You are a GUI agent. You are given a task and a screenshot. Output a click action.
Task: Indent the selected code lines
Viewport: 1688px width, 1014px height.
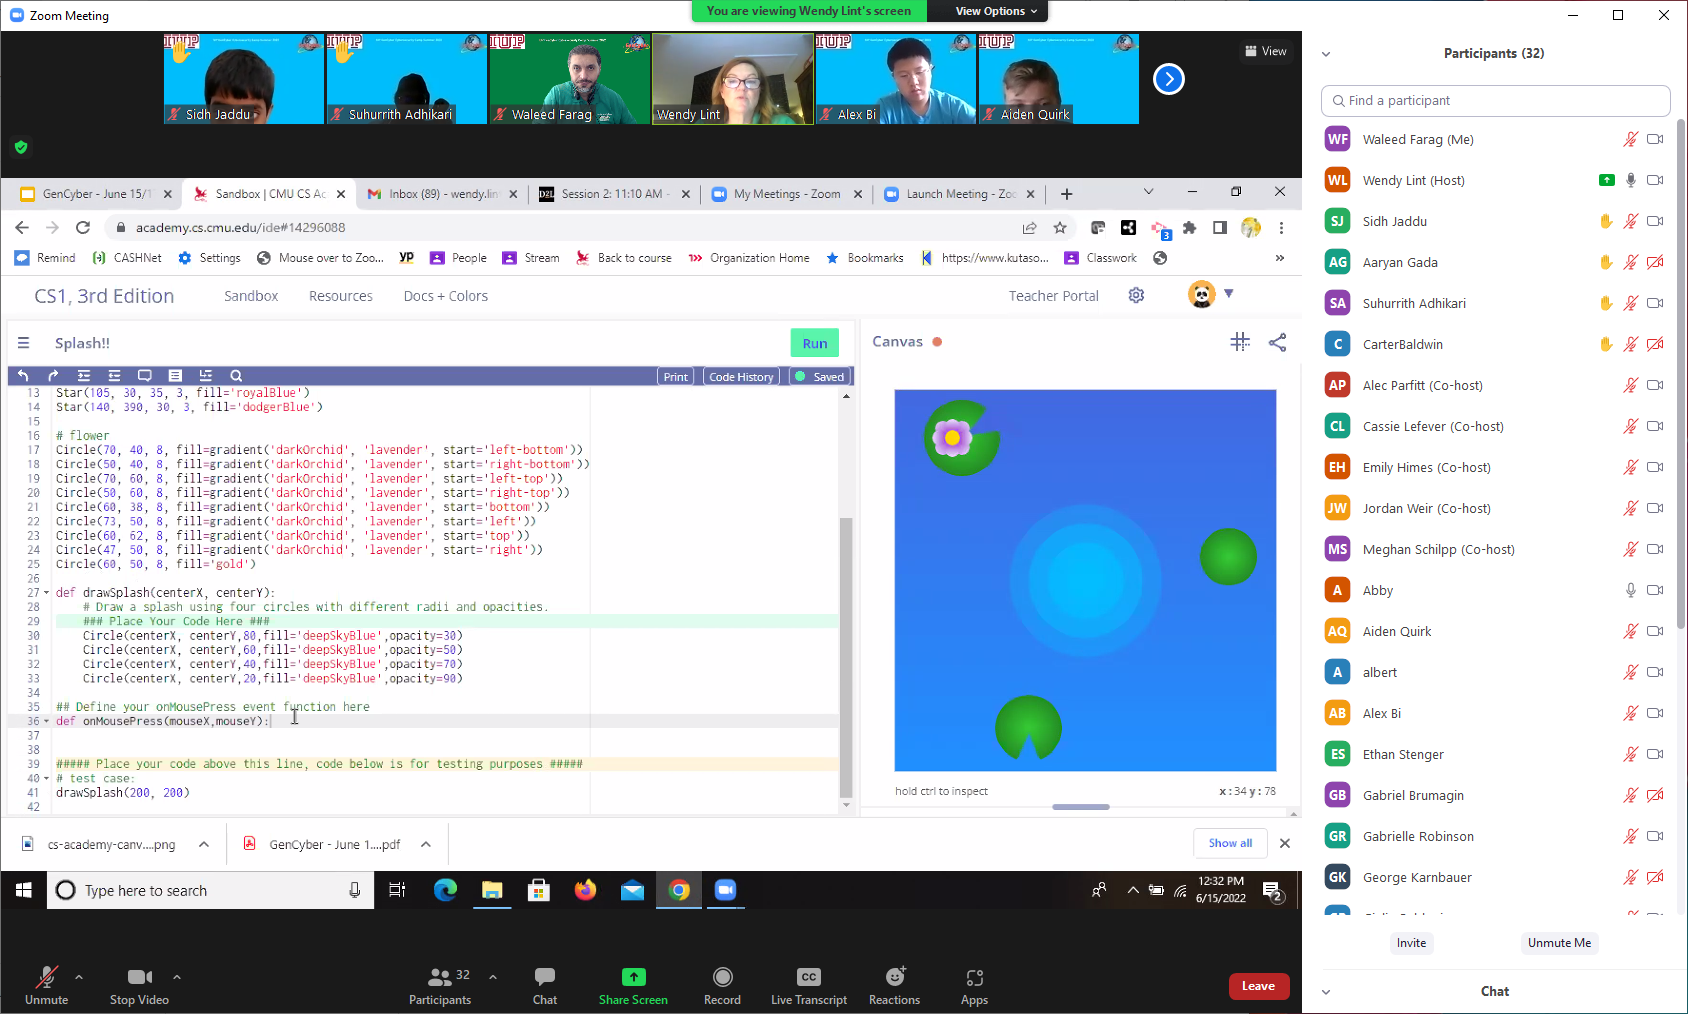point(84,376)
